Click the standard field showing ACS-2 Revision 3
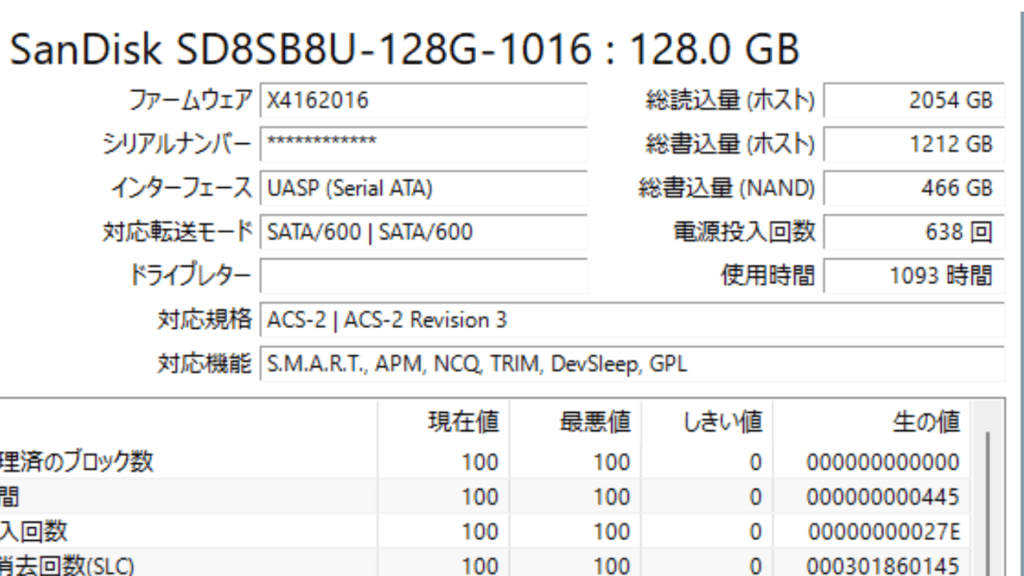This screenshot has width=1024, height=576. pyautogui.click(x=630, y=320)
